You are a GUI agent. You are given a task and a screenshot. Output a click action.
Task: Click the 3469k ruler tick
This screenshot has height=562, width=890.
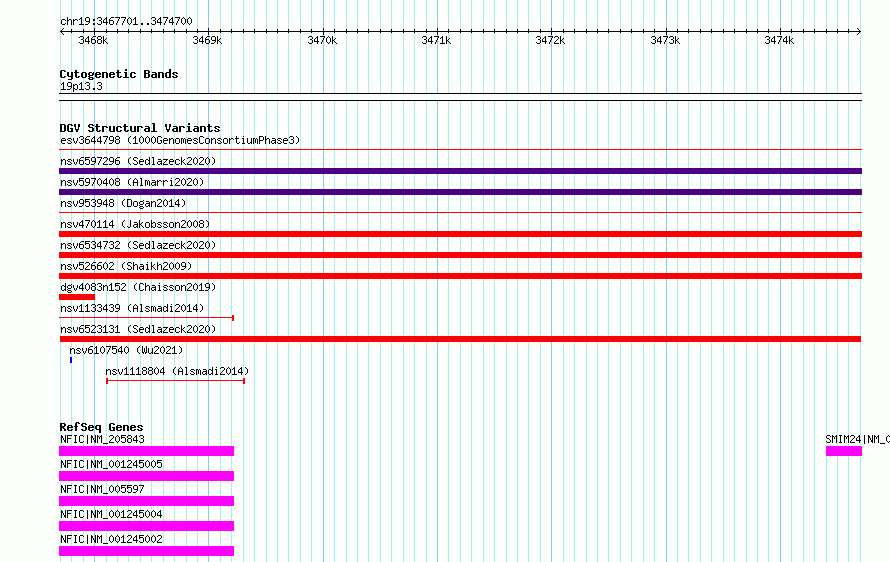pos(207,40)
